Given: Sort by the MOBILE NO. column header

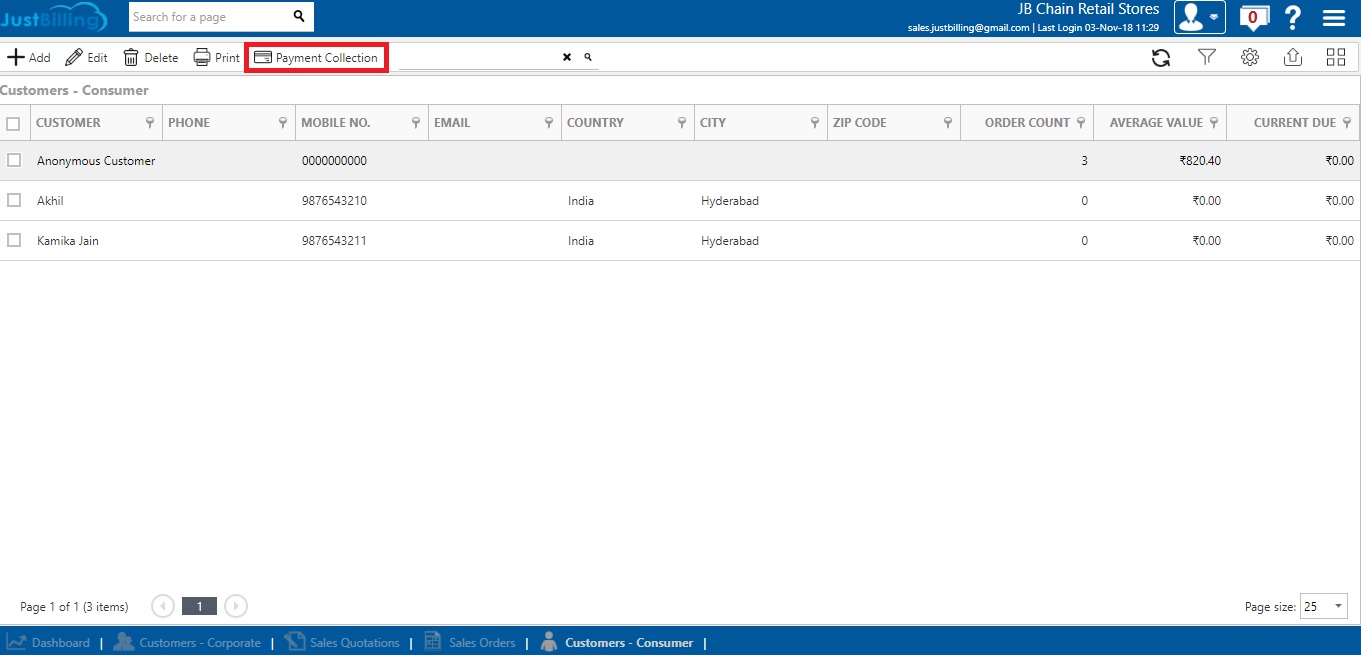Looking at the screenshot, I should [336, 123].
